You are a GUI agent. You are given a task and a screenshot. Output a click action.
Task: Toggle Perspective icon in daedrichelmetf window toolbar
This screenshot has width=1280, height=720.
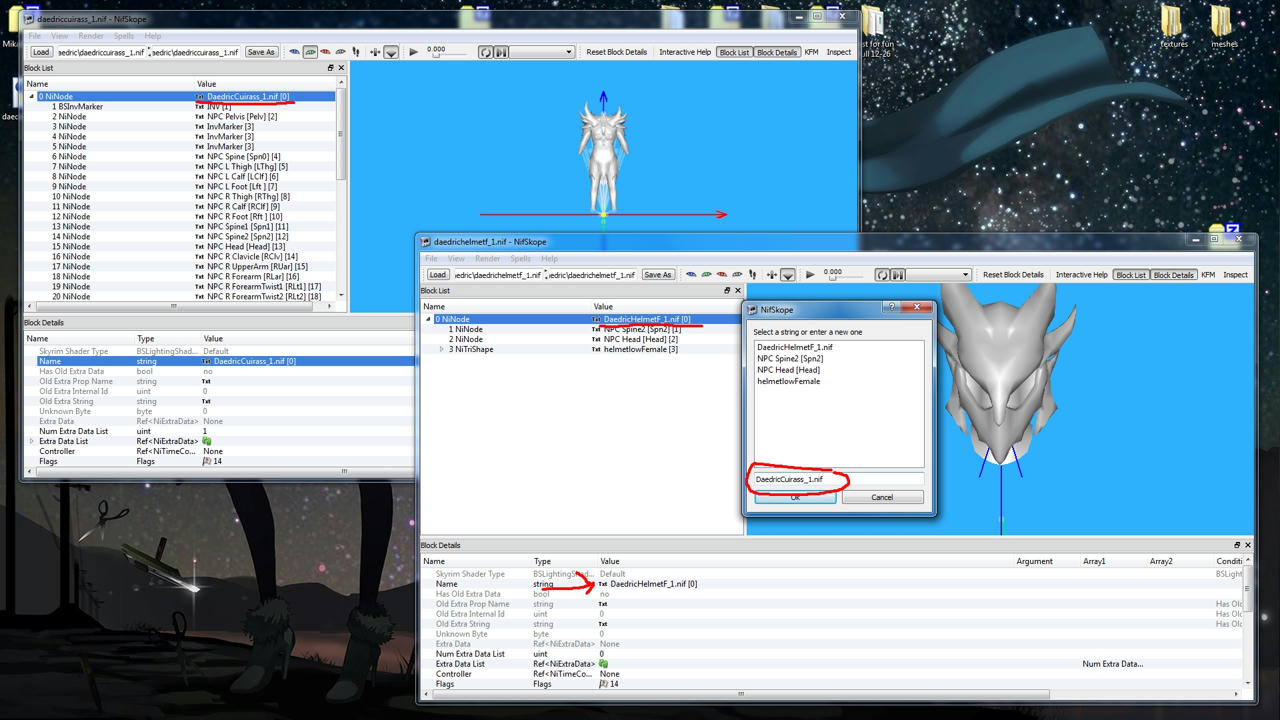[x=788, y=275]
